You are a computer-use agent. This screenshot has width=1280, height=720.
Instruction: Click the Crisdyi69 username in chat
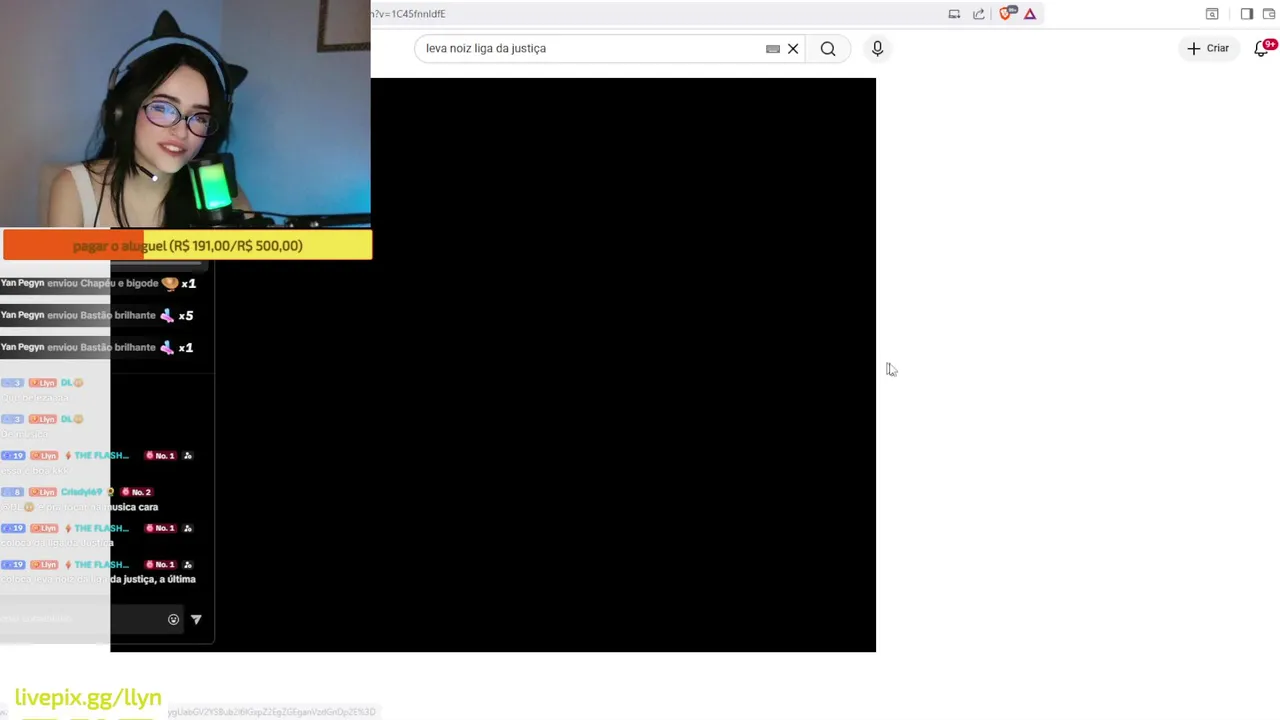[x=82, y=492]
